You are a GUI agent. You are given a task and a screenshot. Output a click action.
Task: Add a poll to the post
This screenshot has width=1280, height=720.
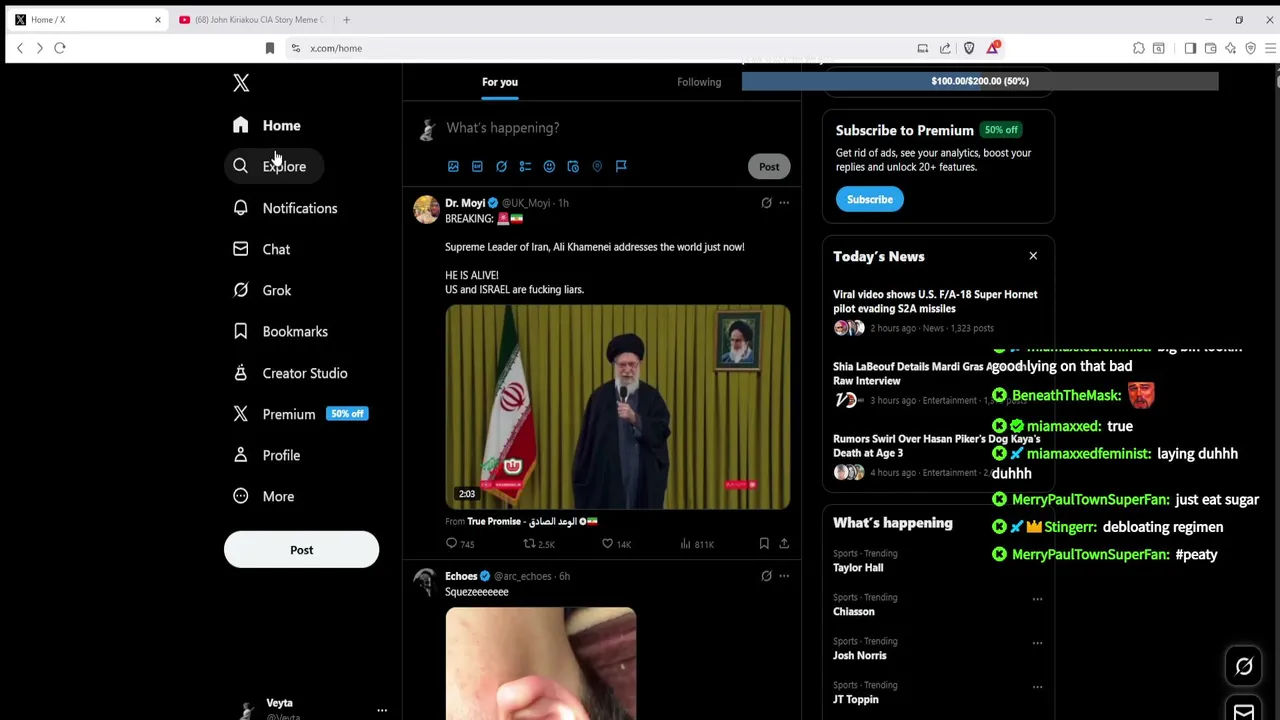[525, 166]
